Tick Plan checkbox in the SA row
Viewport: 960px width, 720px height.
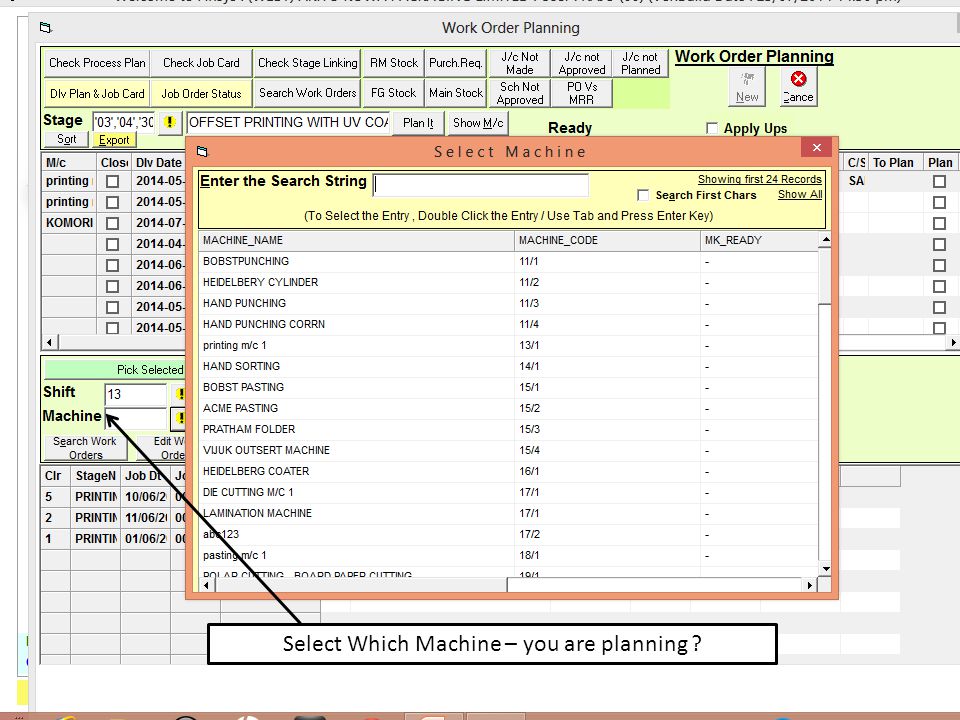(x=939, y=181)
